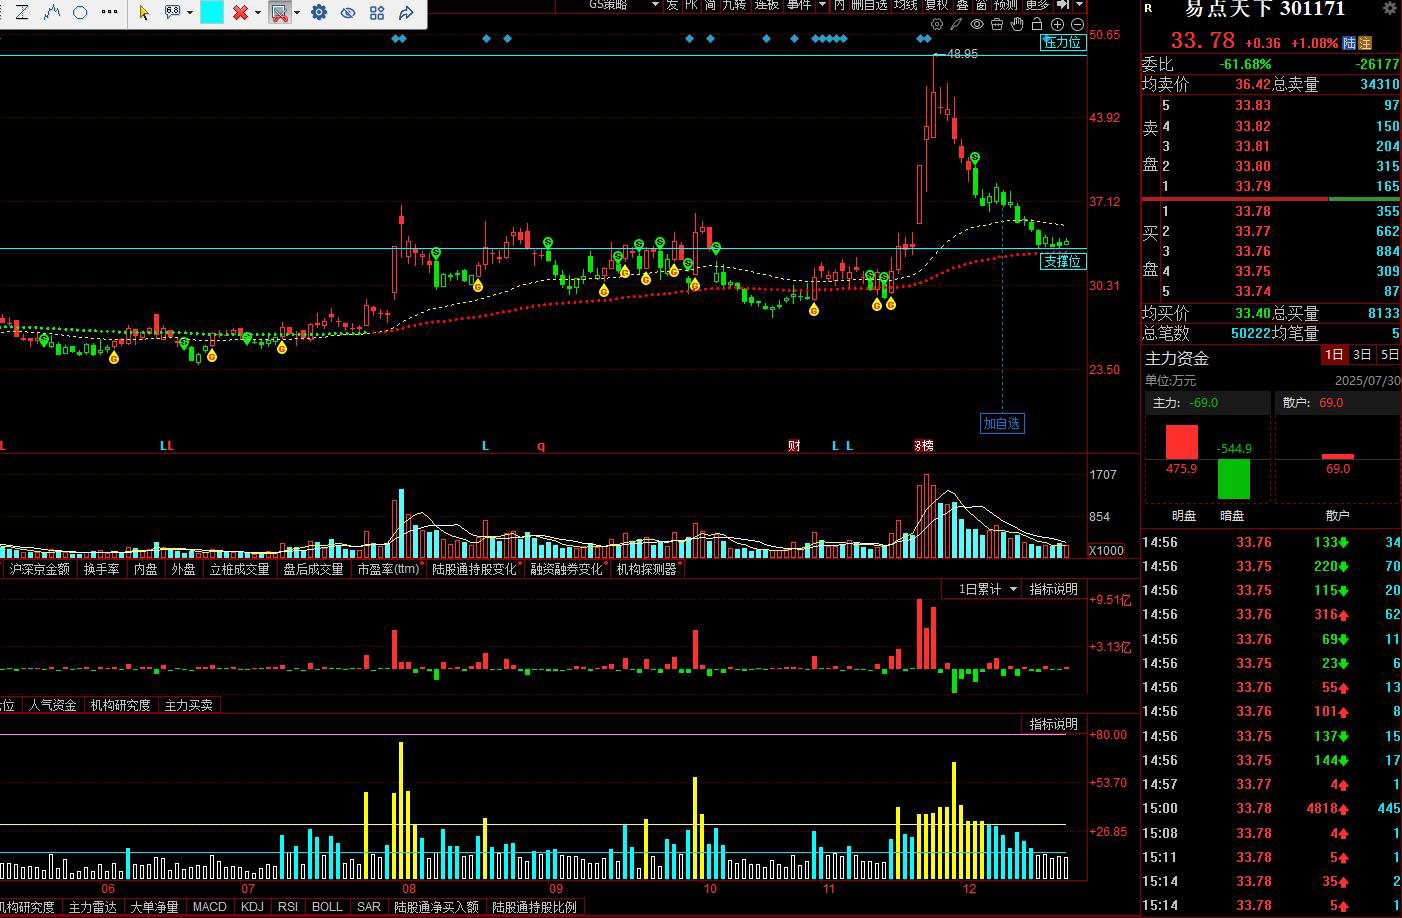Click the 九转 indicator button
This screenshot has height=918, width=1402.
tap(734, 5)
